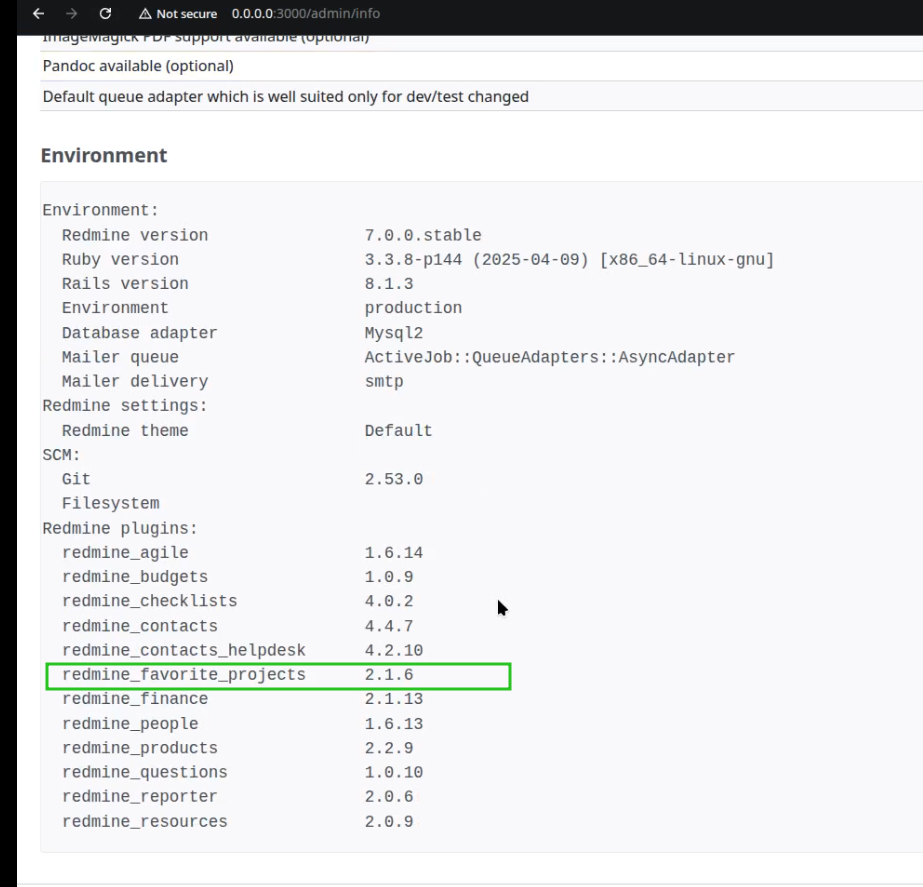Click the redmine_agile version 1.6.14

tap(394, 553)
